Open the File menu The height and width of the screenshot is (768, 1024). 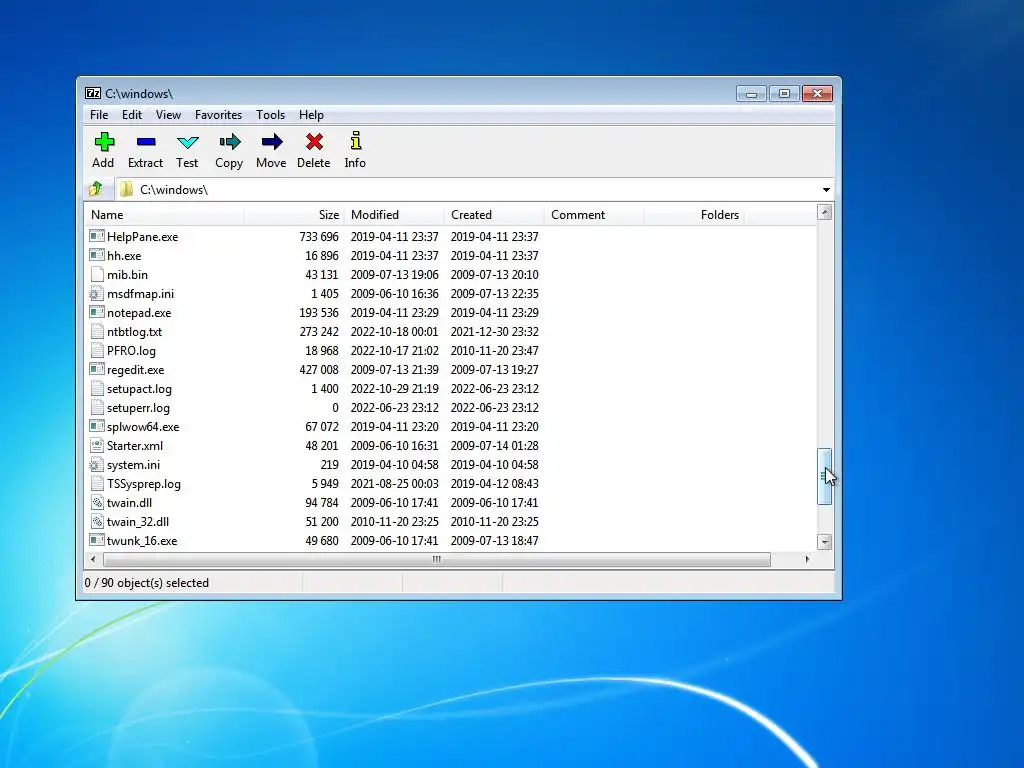(99, 115)
